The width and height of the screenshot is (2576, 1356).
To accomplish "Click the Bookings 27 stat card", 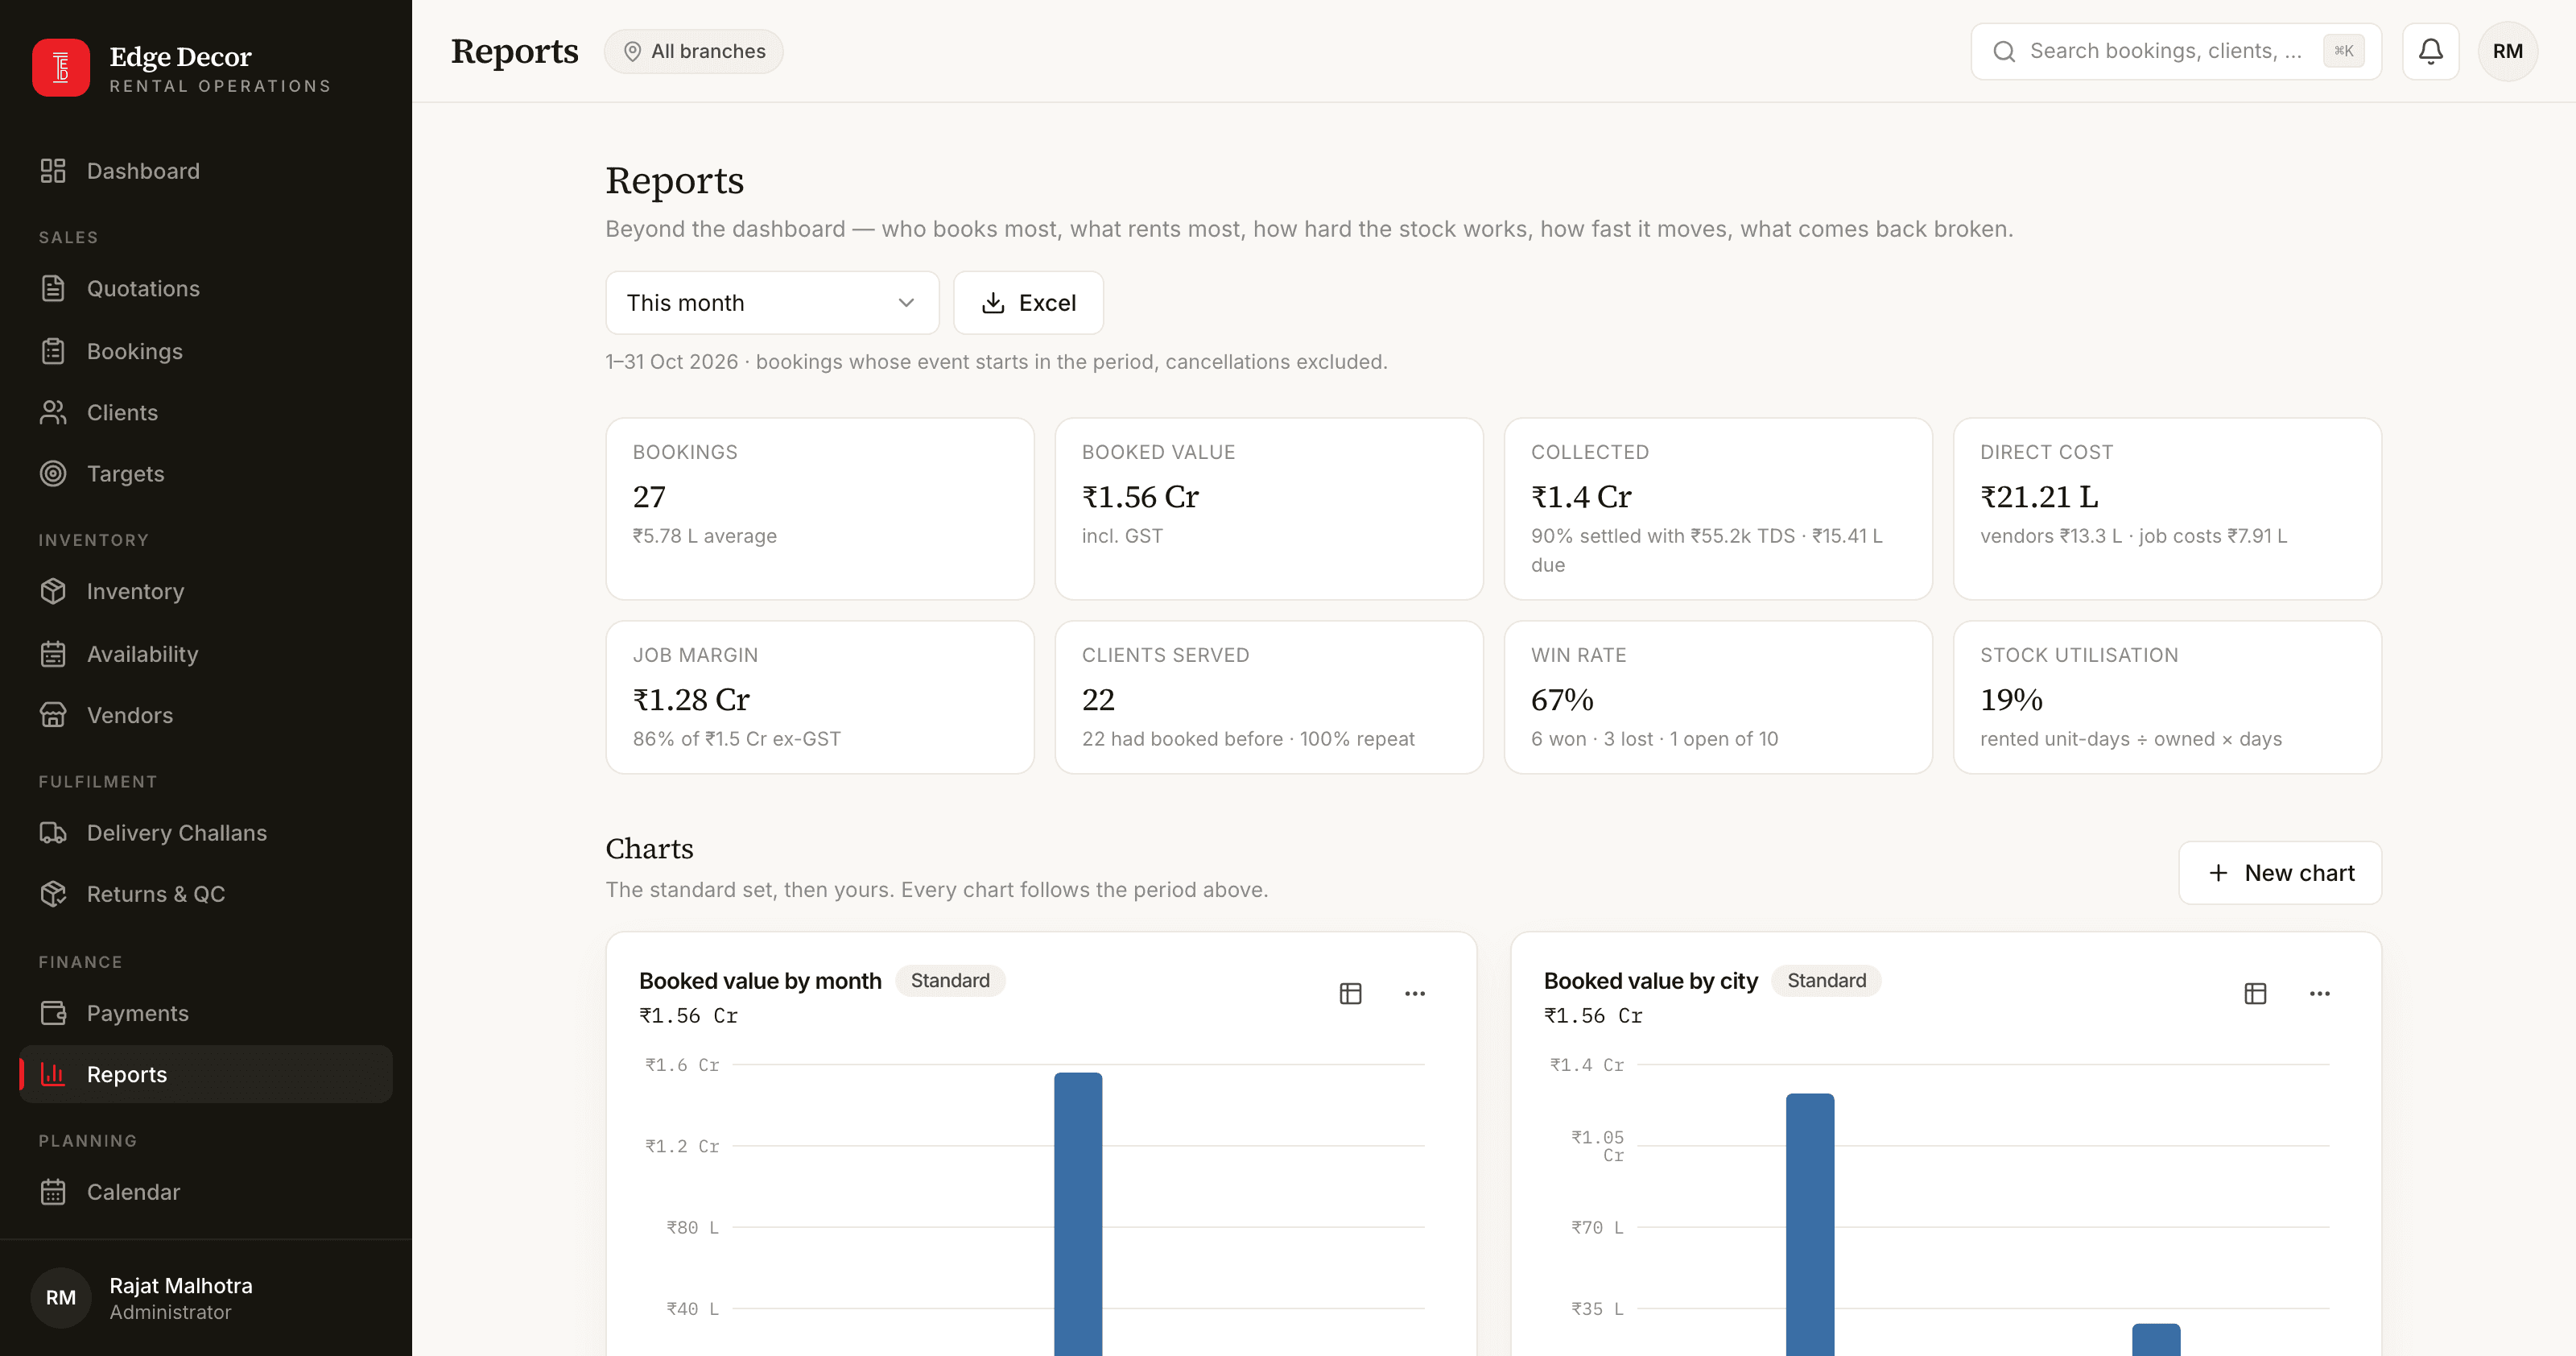I will 820,509.
